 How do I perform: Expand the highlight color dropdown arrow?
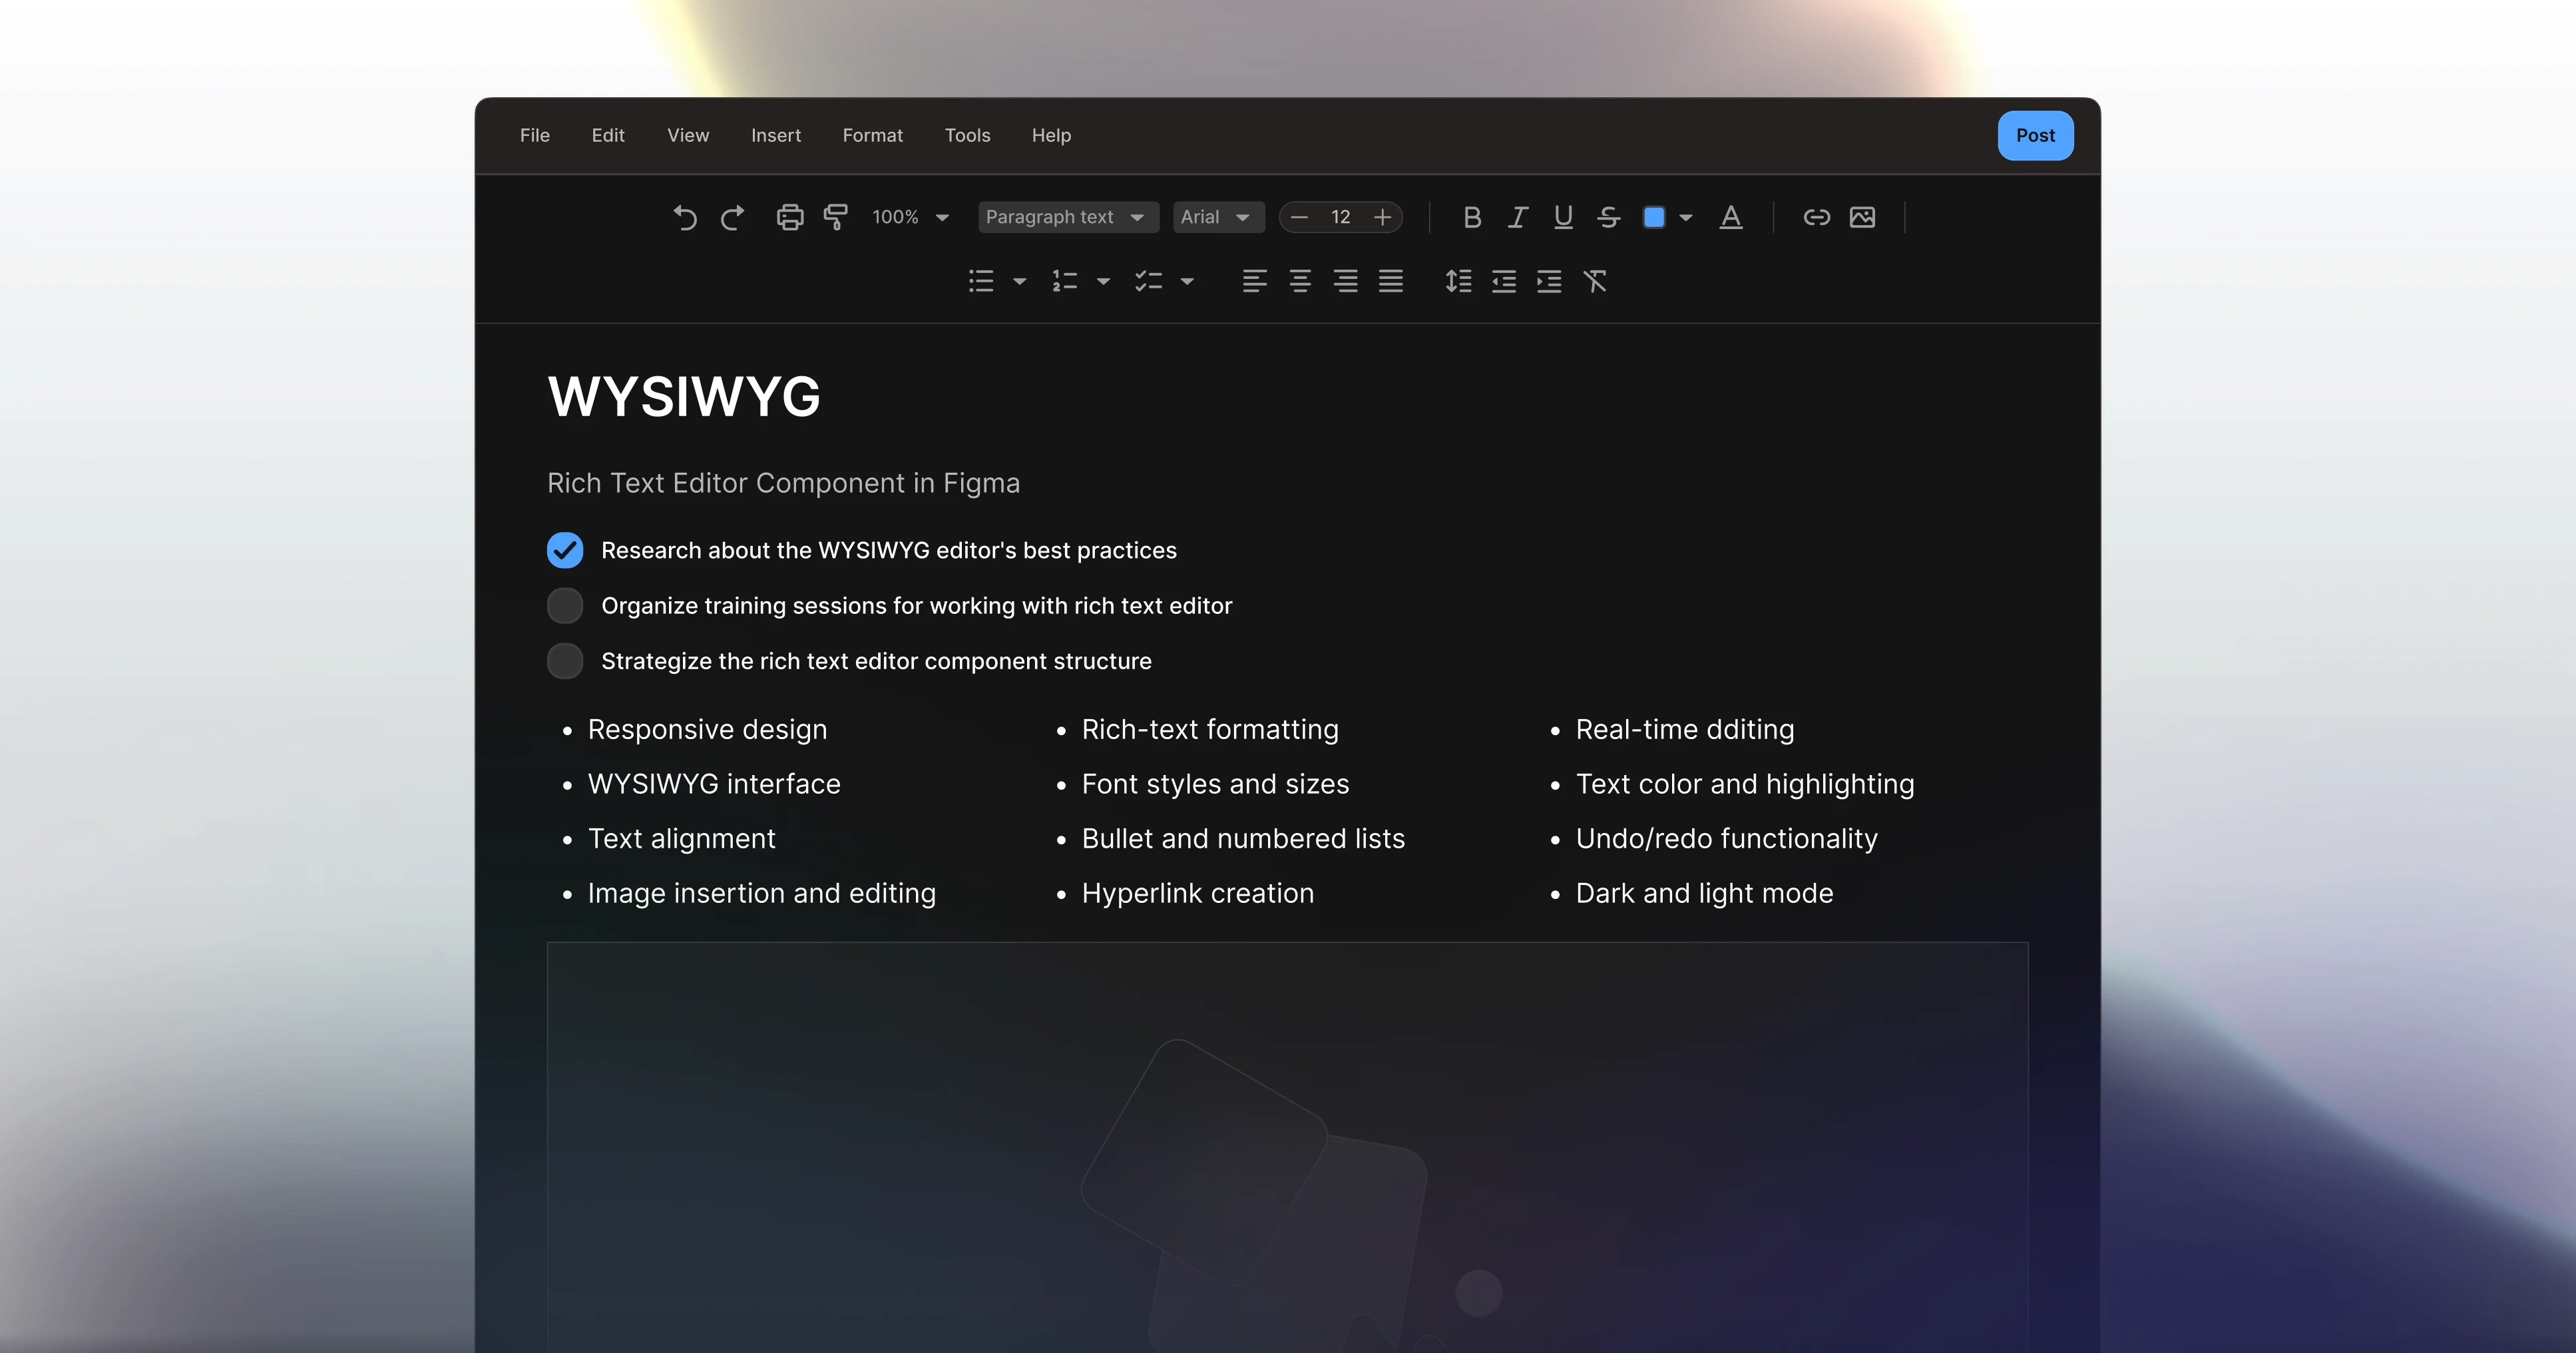tap(1686, 217)
